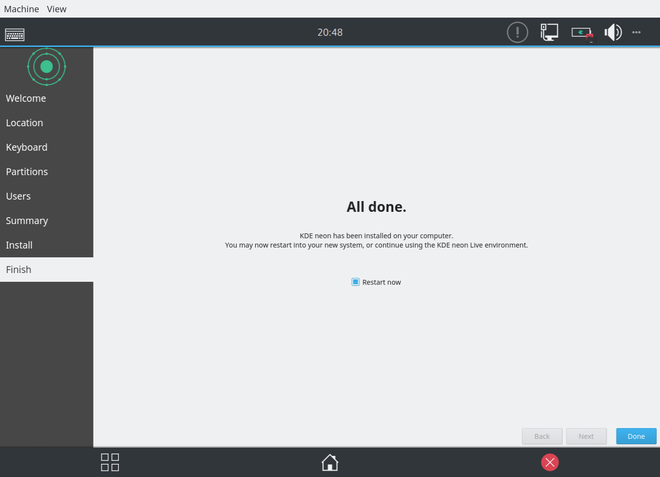Open the View menu
Screen dimensions: 660x477
coord(57,8)
